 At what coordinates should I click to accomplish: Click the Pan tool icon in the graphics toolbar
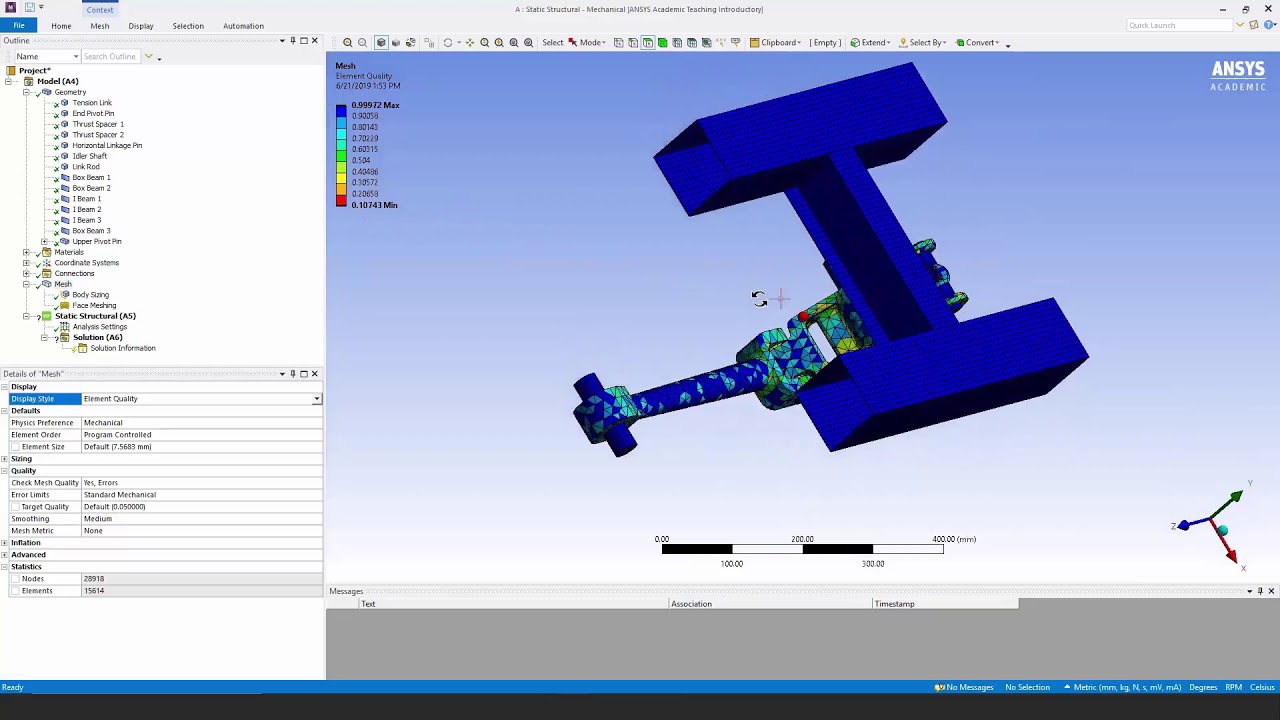click(470, 43)
